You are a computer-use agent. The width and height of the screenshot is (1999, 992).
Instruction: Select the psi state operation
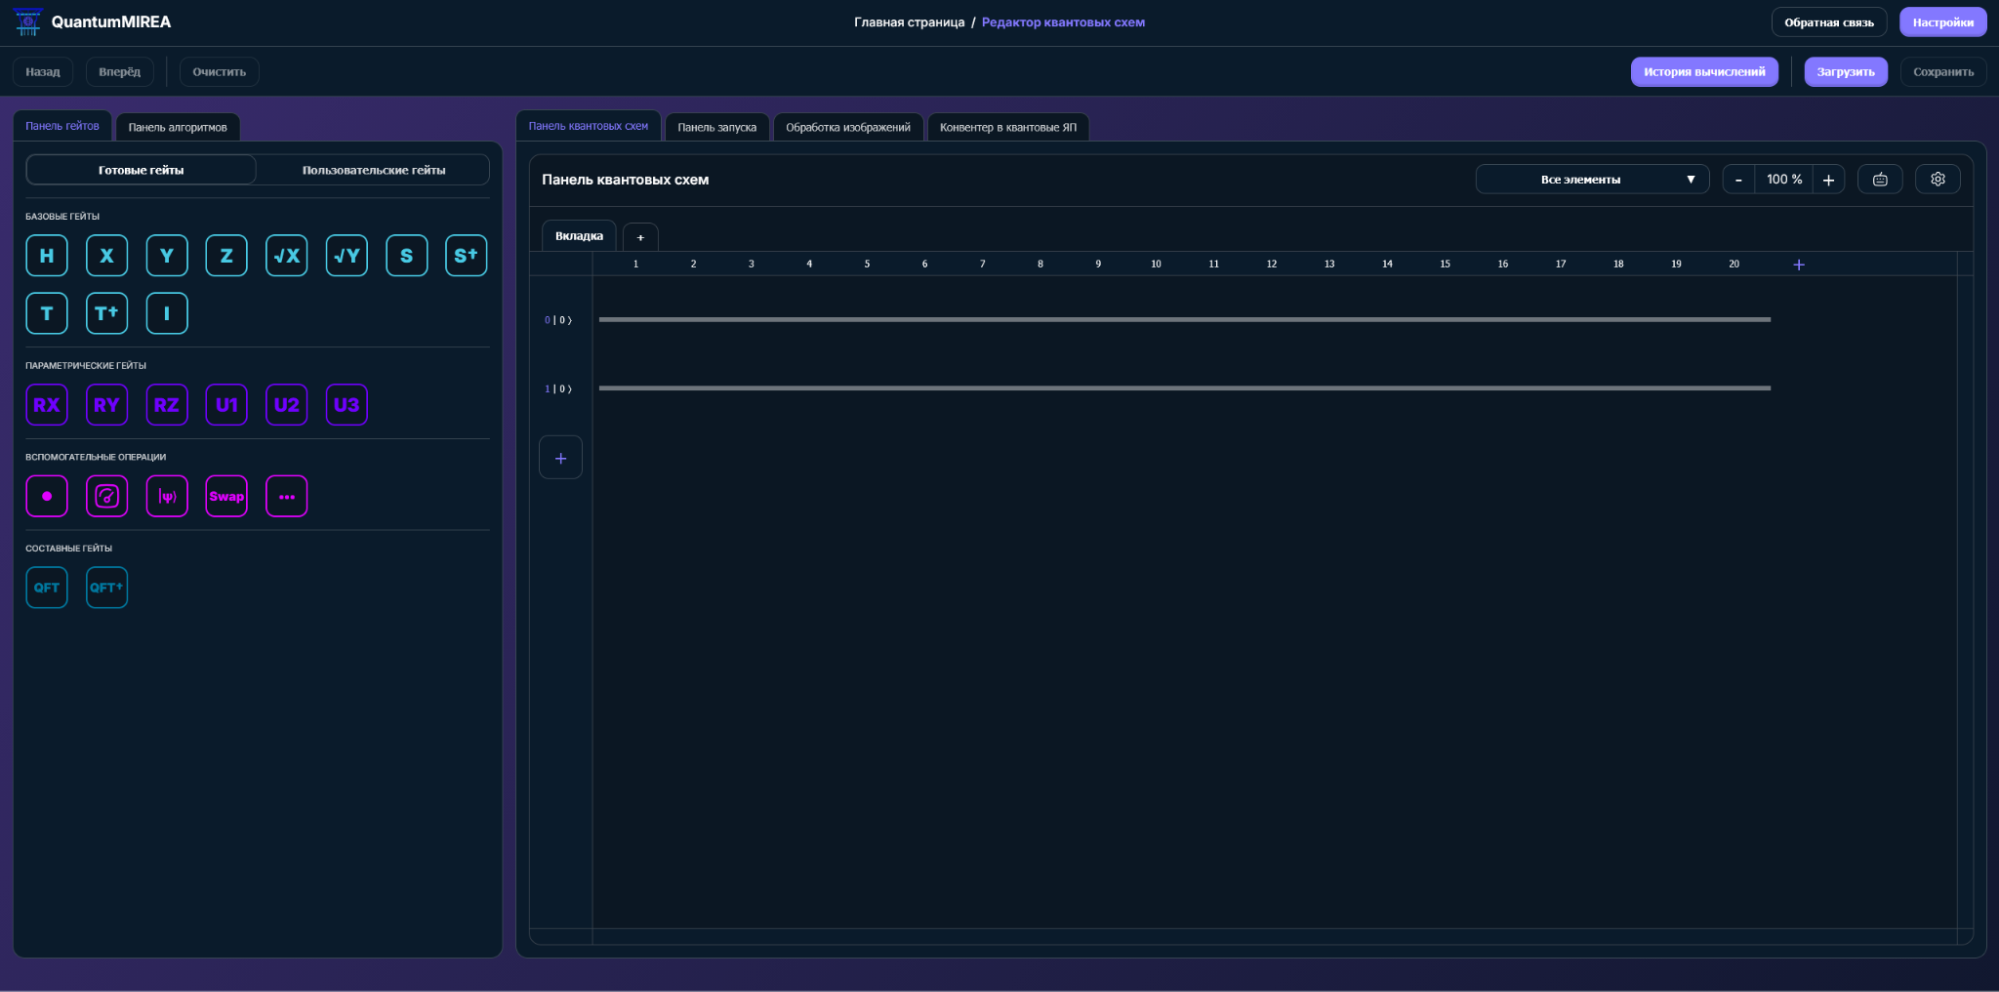167,496
